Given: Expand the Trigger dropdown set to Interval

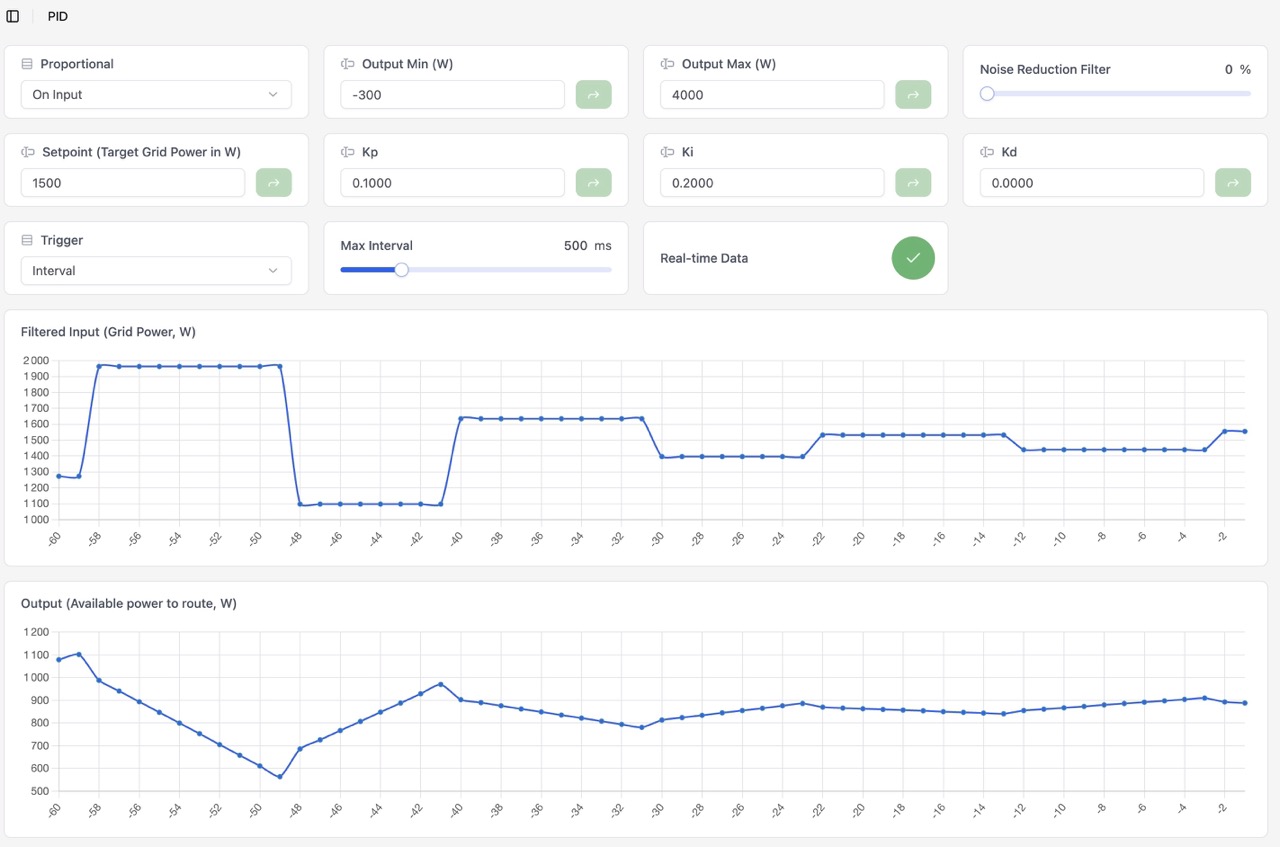Looking at the screenshot, I should (x=156, y=271).
